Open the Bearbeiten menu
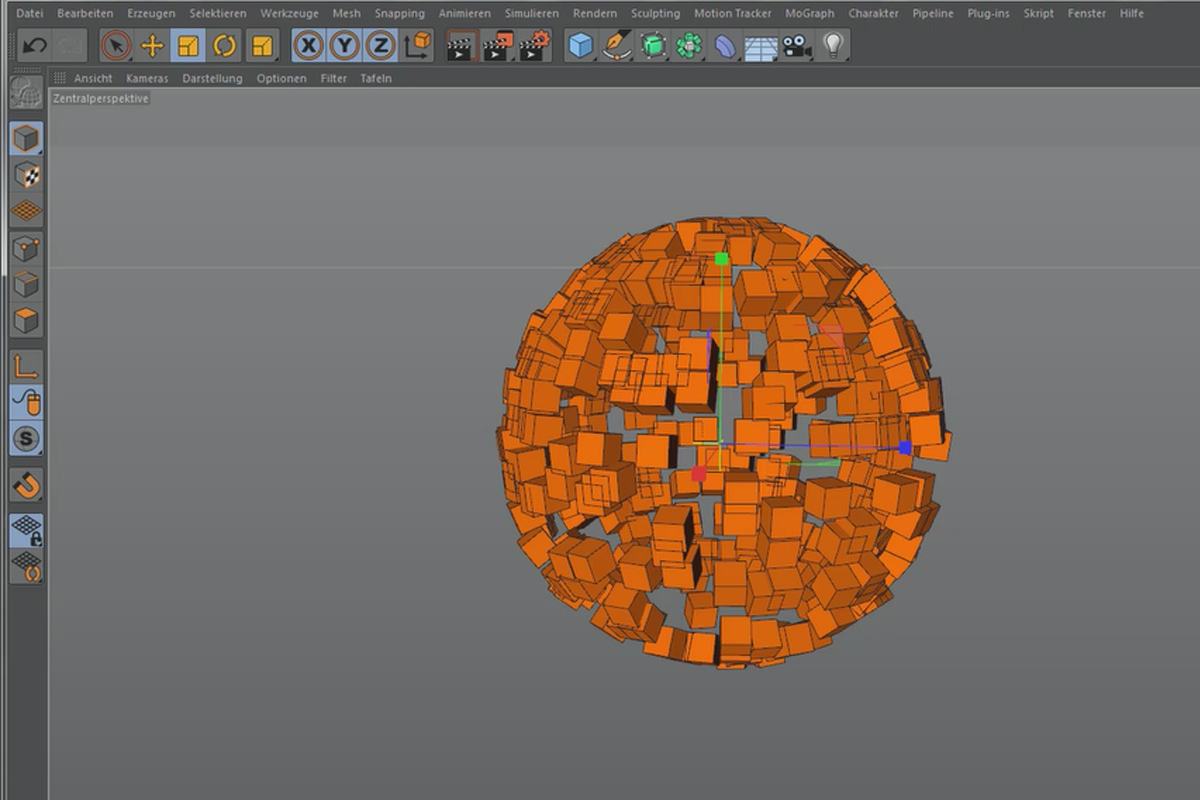Image resolution: width=1200 pixels, height=800 pixels. (85, 13)
